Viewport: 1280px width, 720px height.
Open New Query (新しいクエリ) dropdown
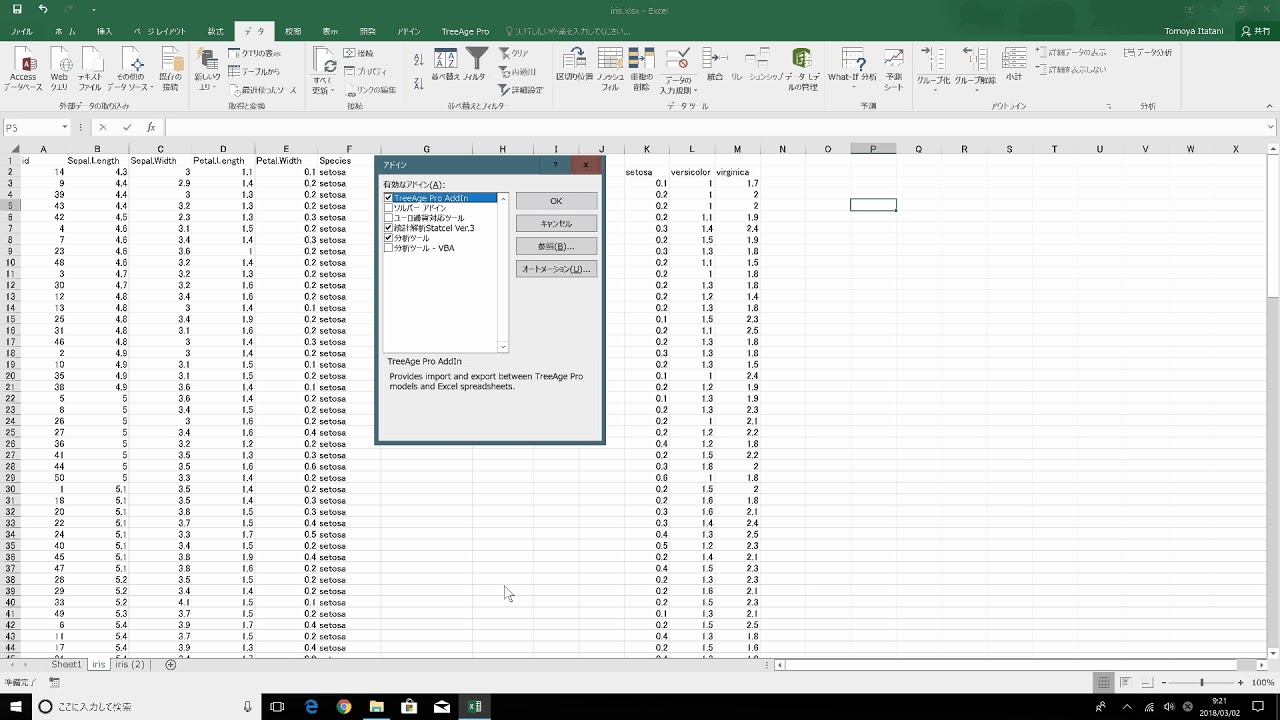coord(207,70)
